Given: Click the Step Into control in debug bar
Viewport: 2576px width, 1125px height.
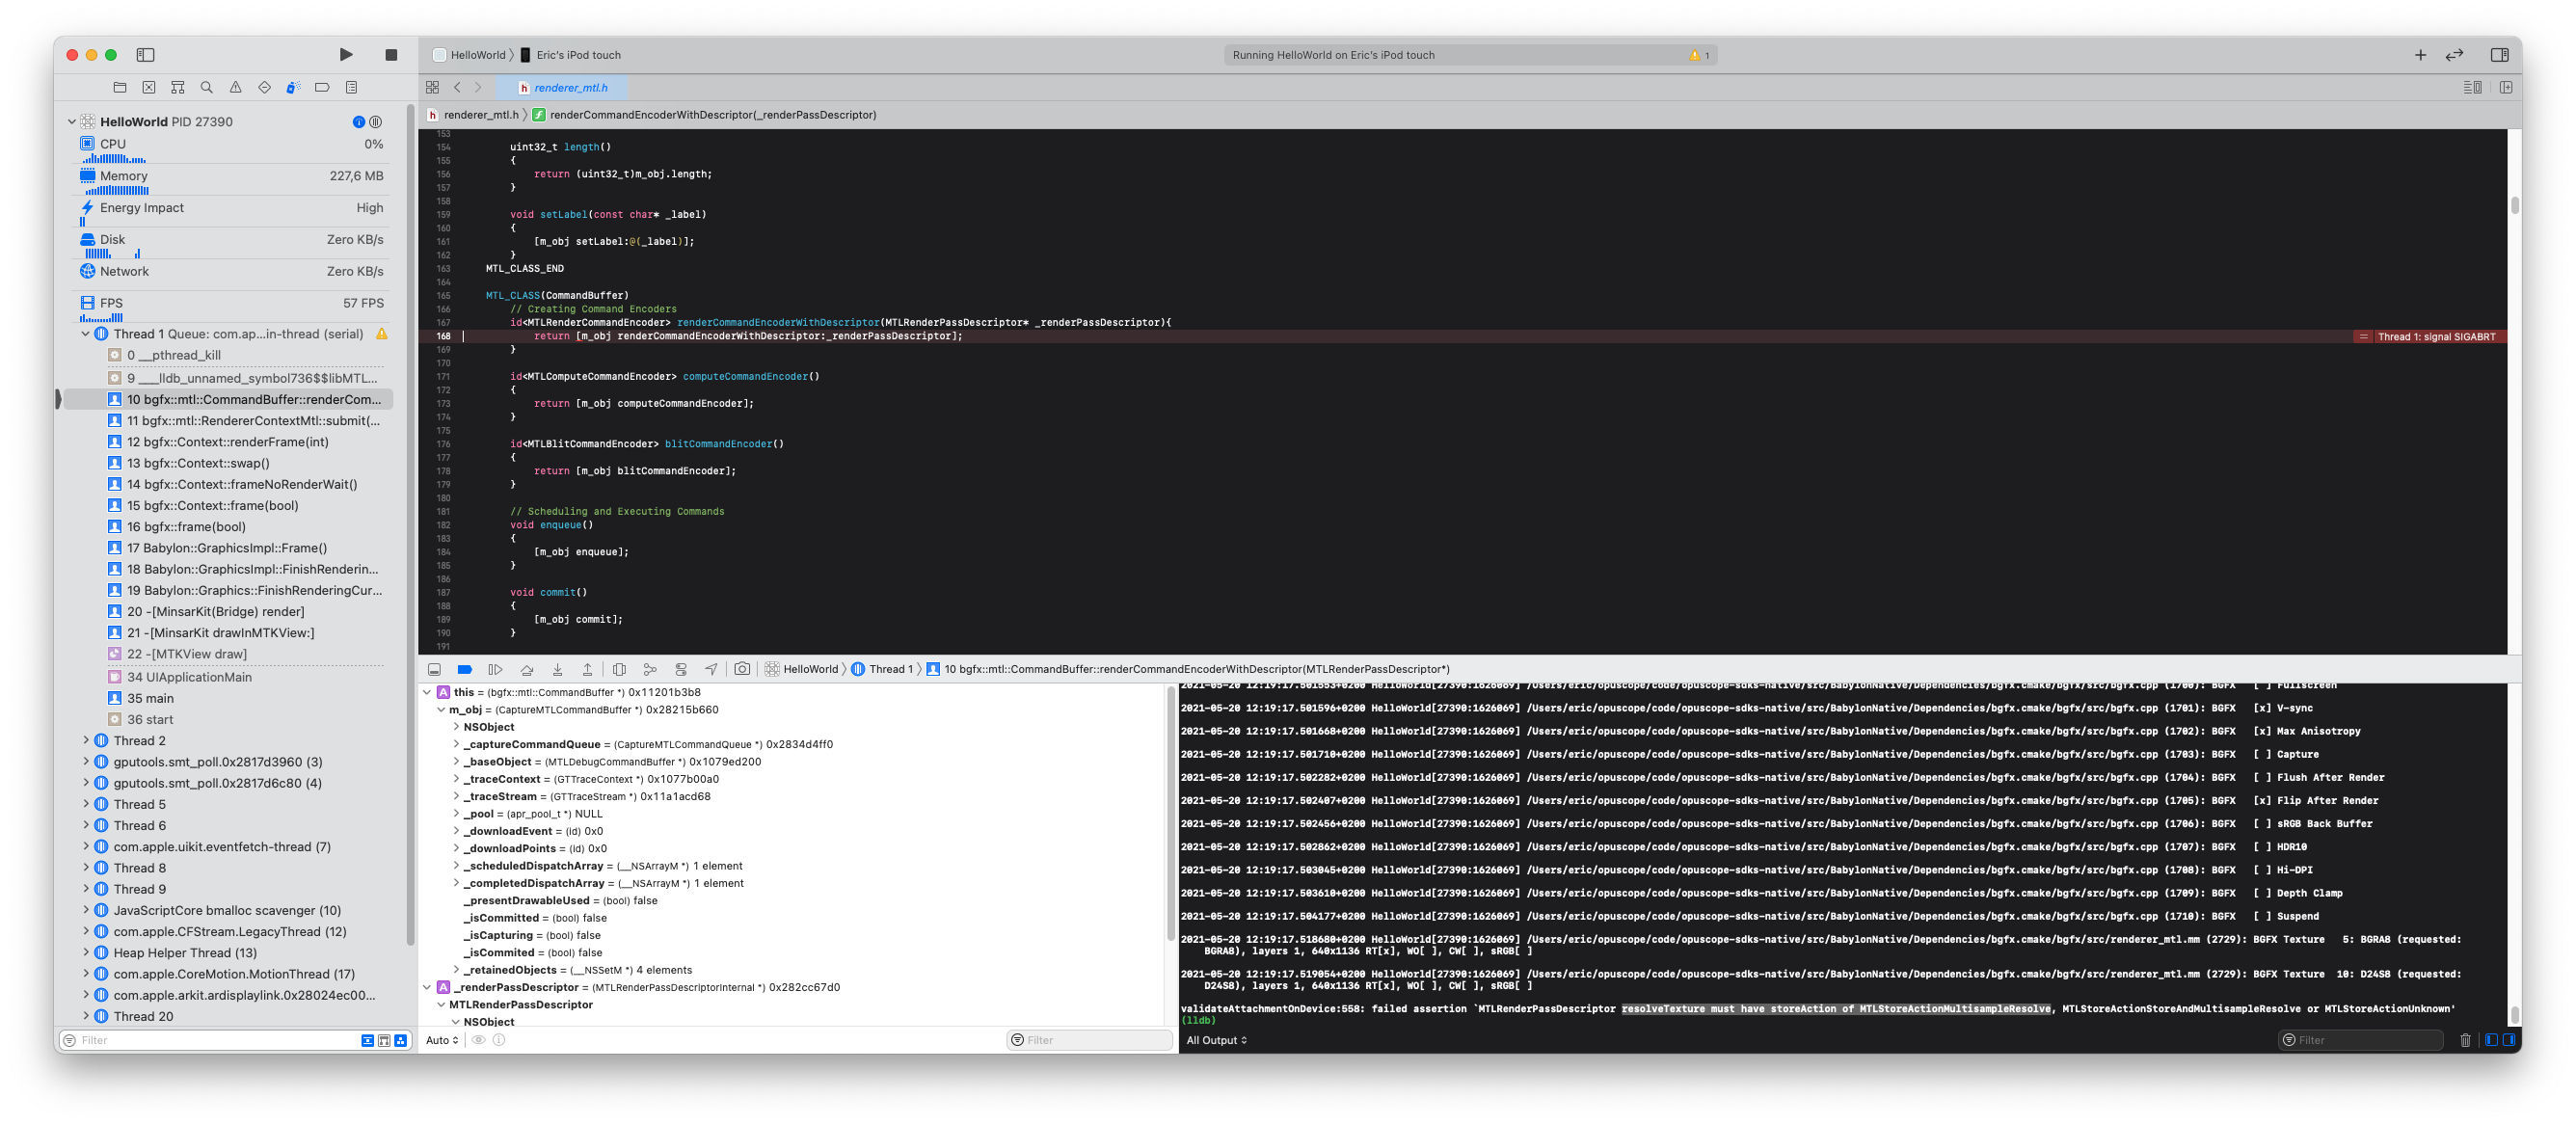Looking at the screenshot, I should pos(557,669).
